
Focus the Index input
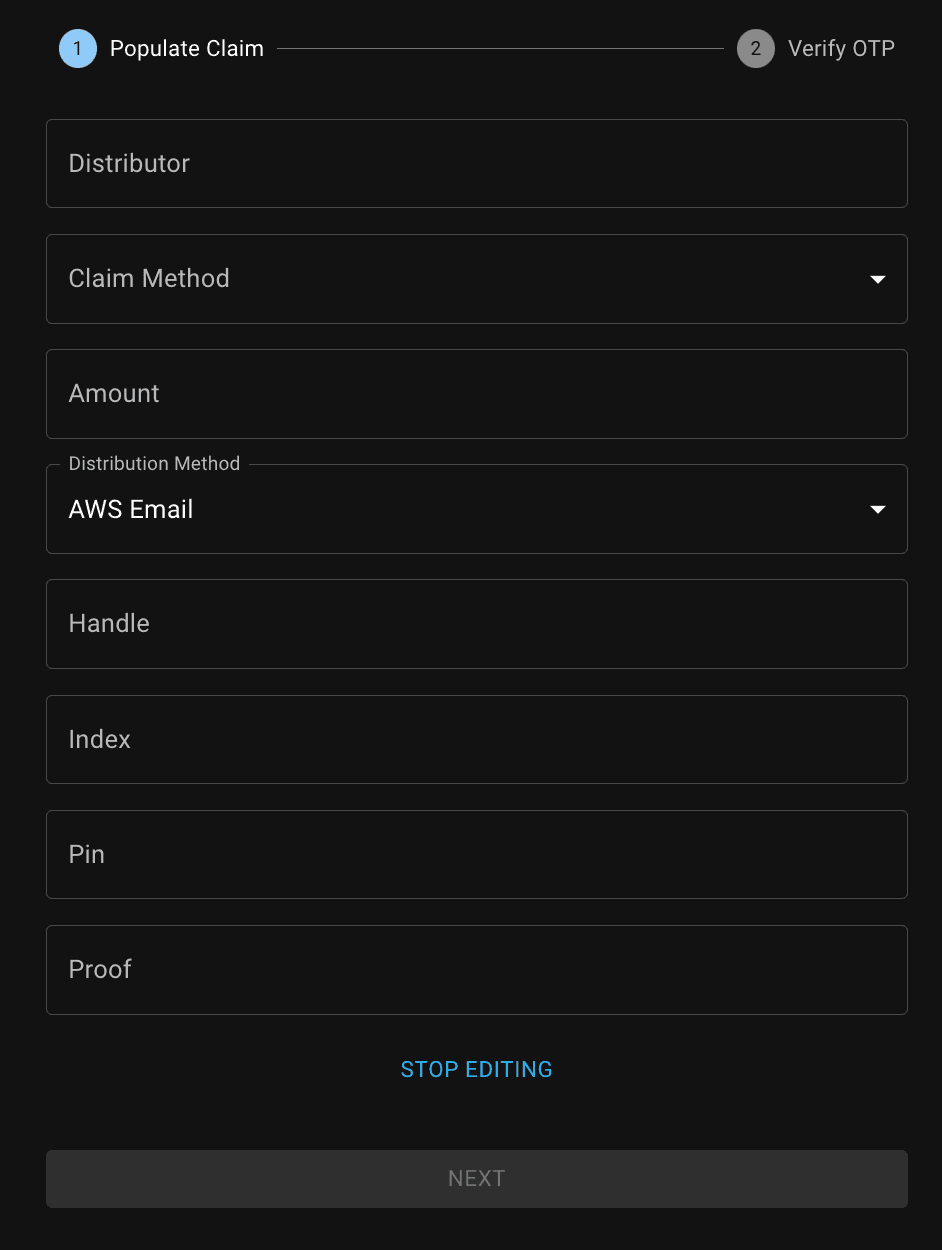[x=477, y=739]
